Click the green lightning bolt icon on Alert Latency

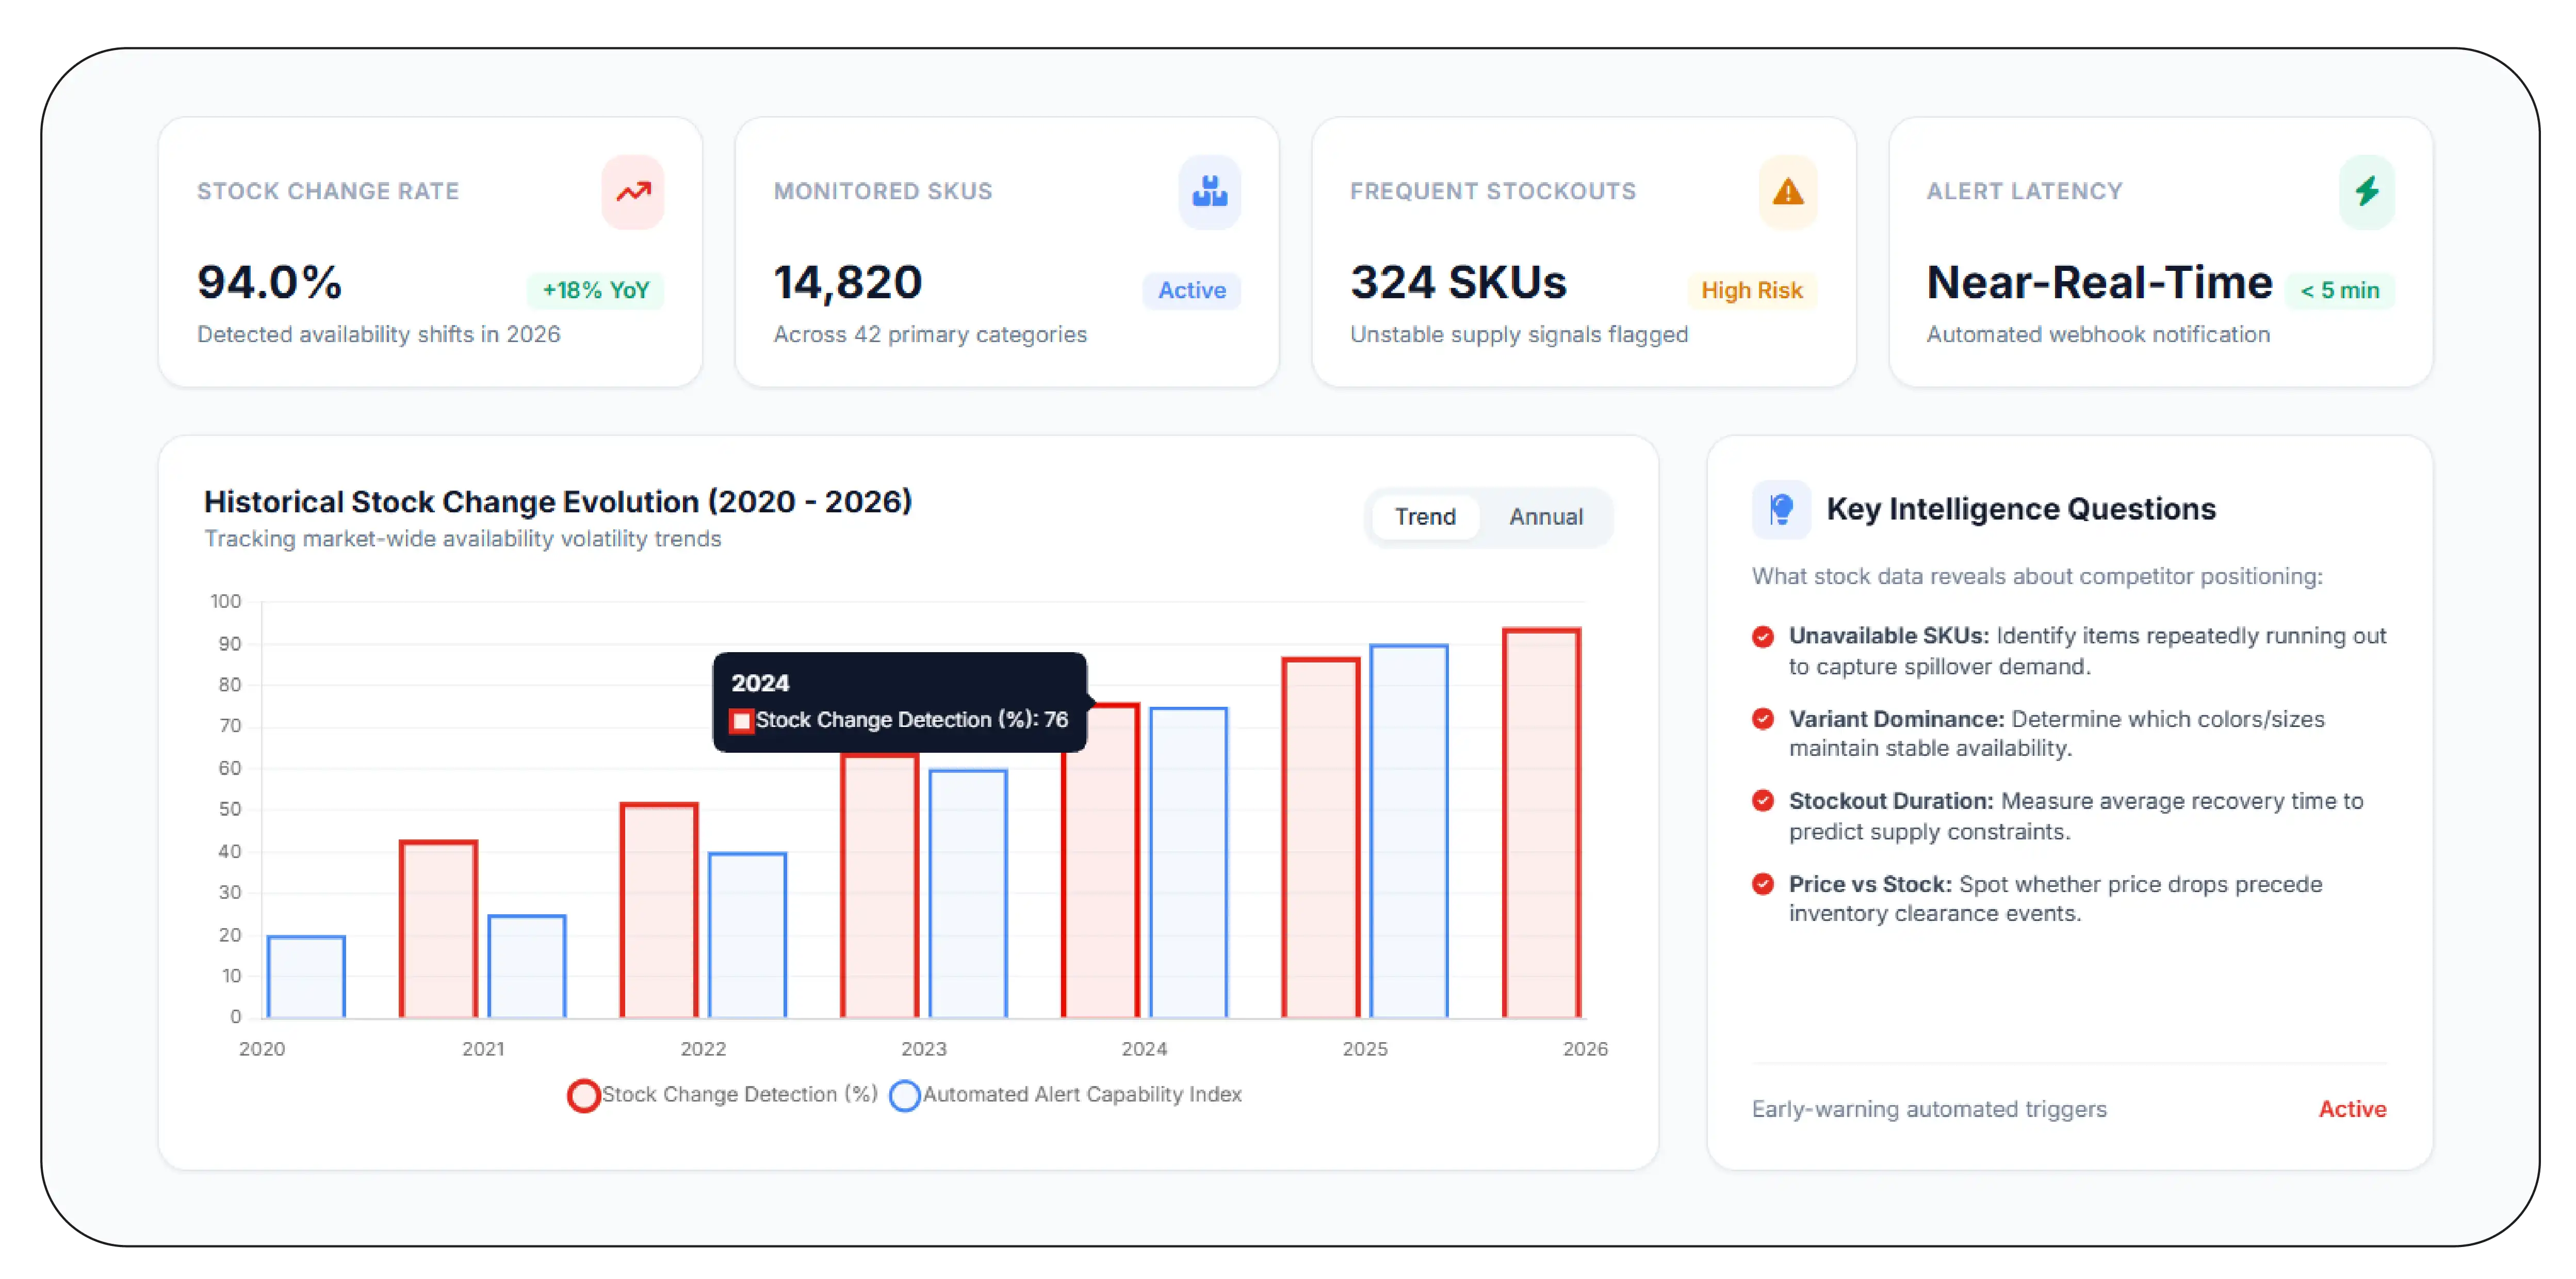tap(2366, 191)
